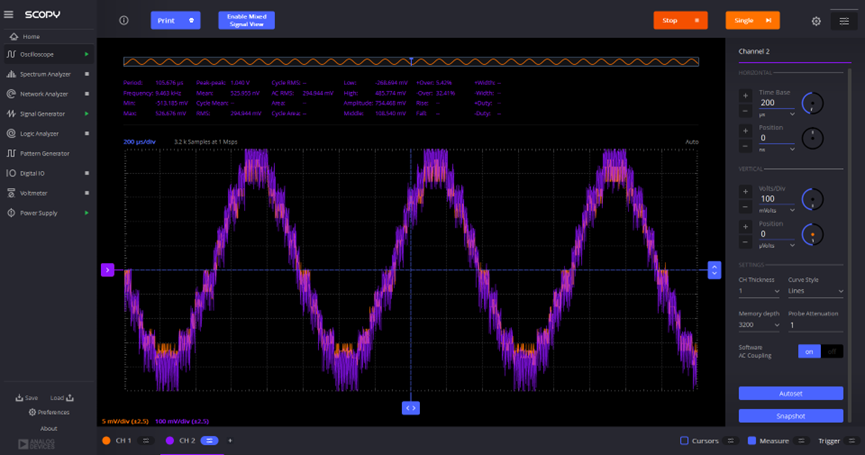
Task: Toggle Signal Generator run indicator in sidebar
Action: (87, 114)
